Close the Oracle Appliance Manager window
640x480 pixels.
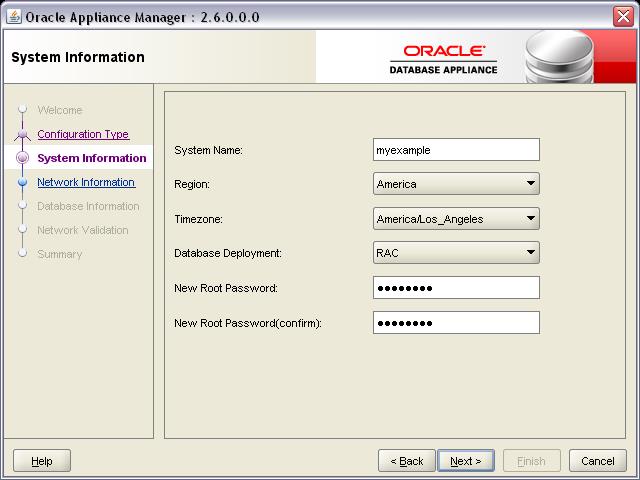(x=623, y=17)
